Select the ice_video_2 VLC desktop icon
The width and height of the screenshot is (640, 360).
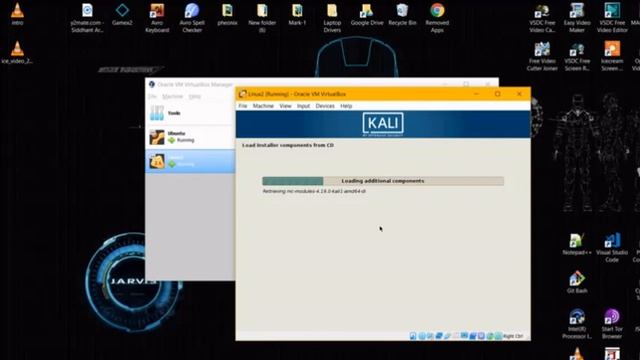[x=17, y=53]
